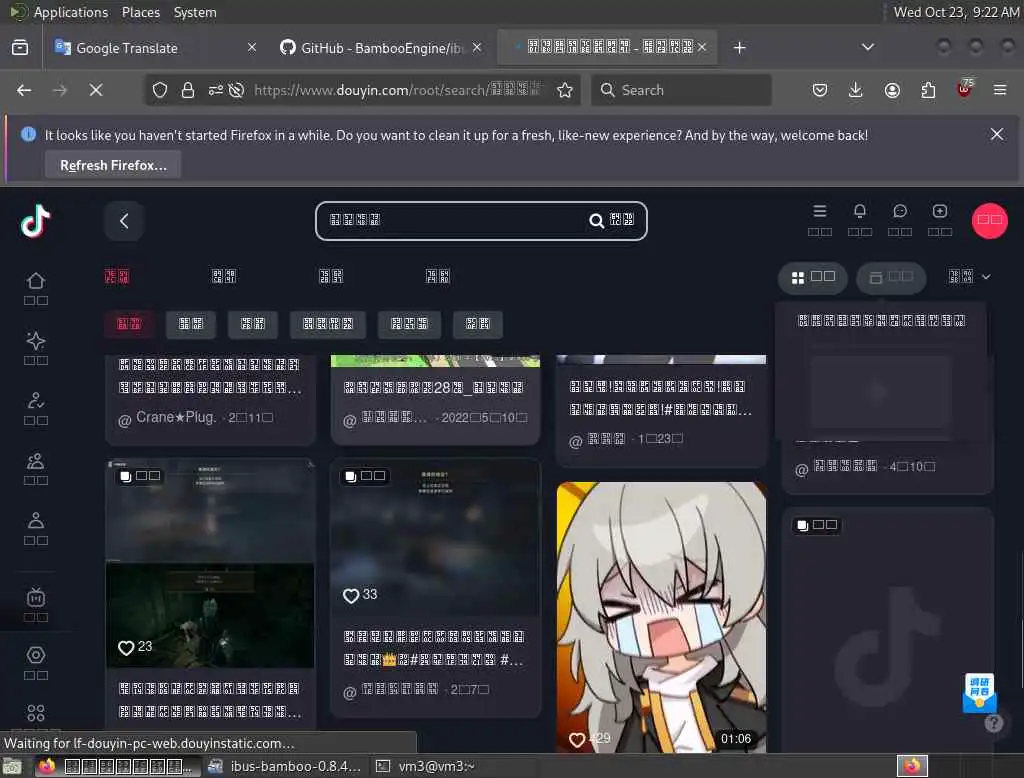1024x778 pixels.
Task: Go back in Firefox
Action: 24,90
